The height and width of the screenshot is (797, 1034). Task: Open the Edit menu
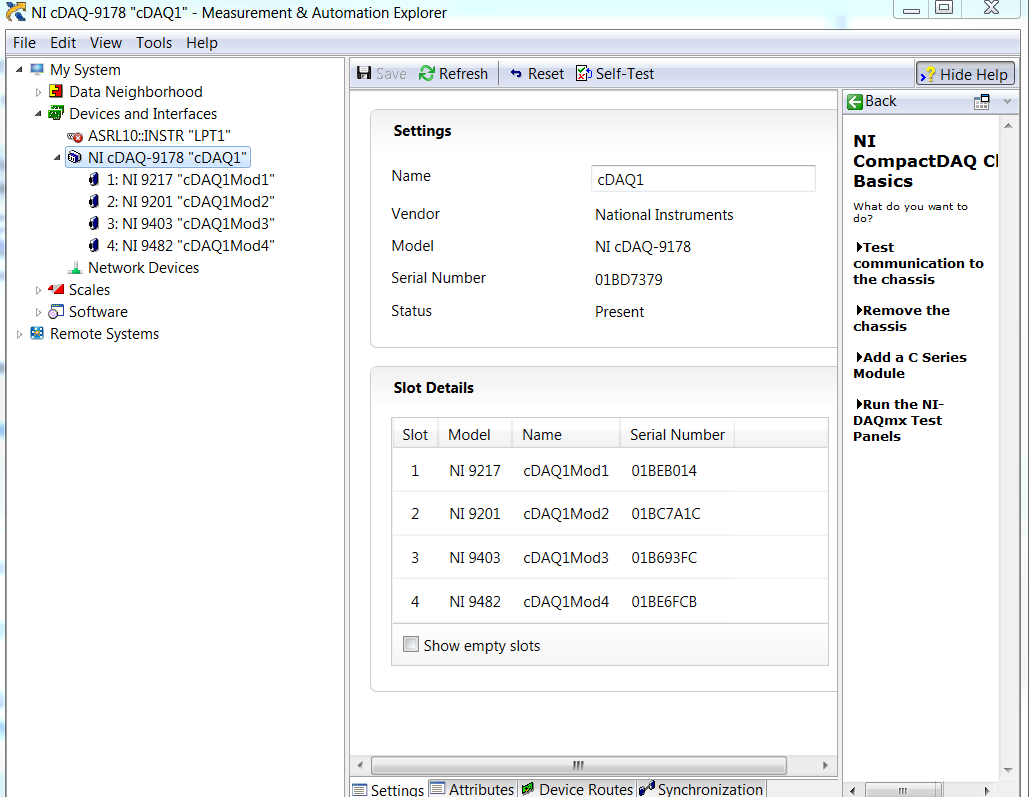pos(63,43)
